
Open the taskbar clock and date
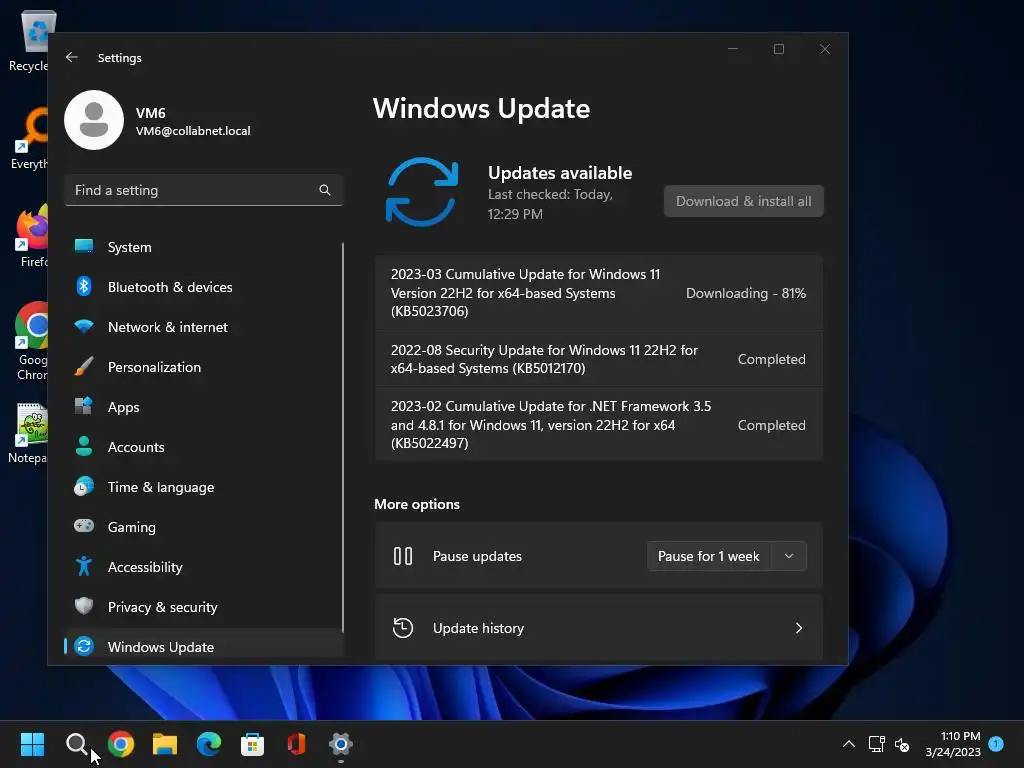pos(953,744)
